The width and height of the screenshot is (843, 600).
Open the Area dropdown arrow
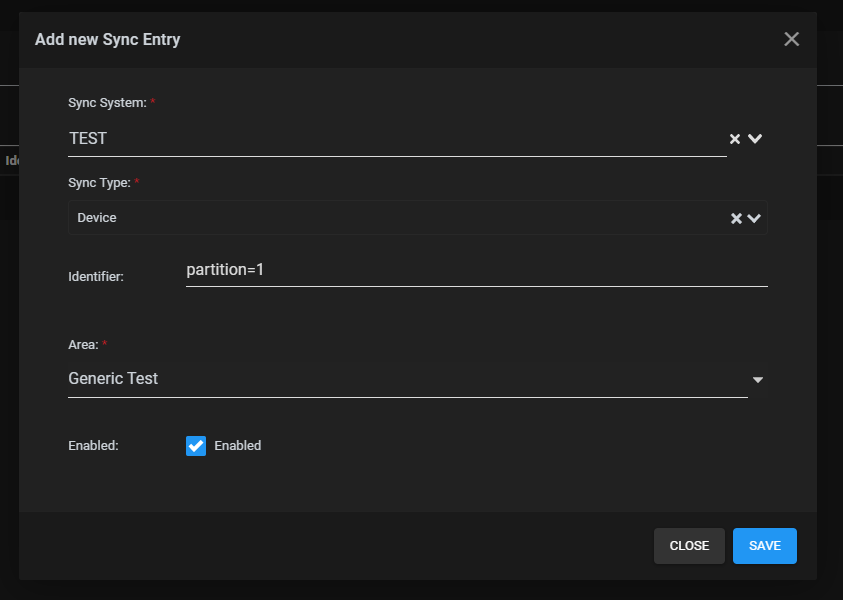(x=758, y=380)
